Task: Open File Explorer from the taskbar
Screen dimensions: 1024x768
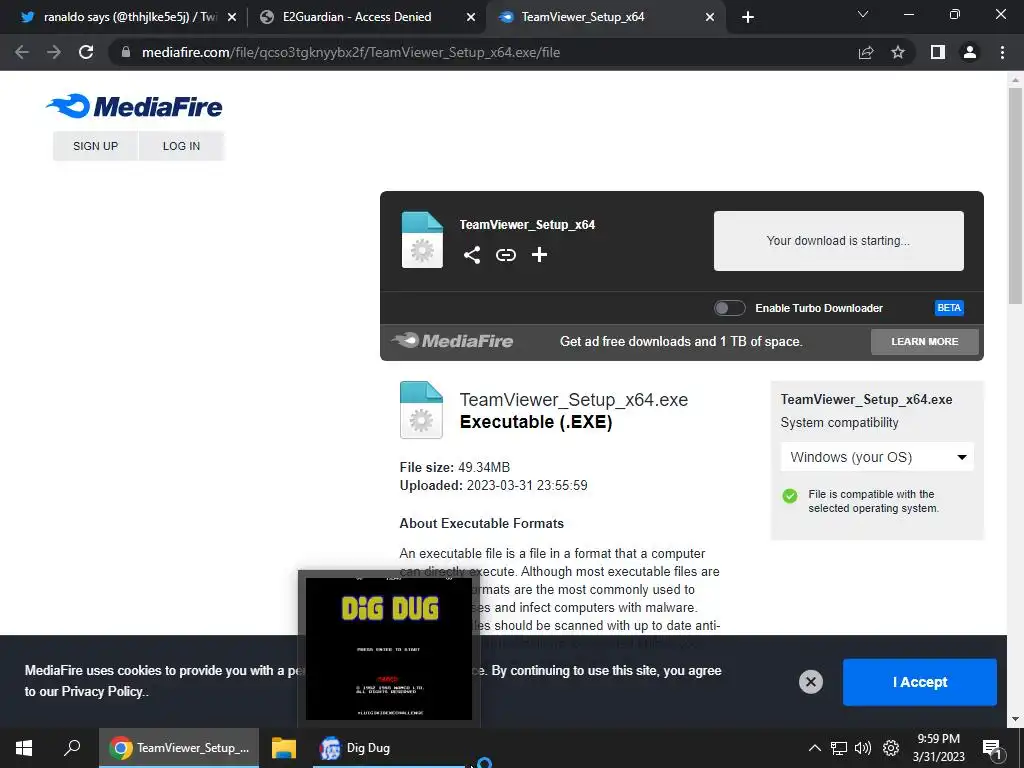Action: click(x=283, y=748)
